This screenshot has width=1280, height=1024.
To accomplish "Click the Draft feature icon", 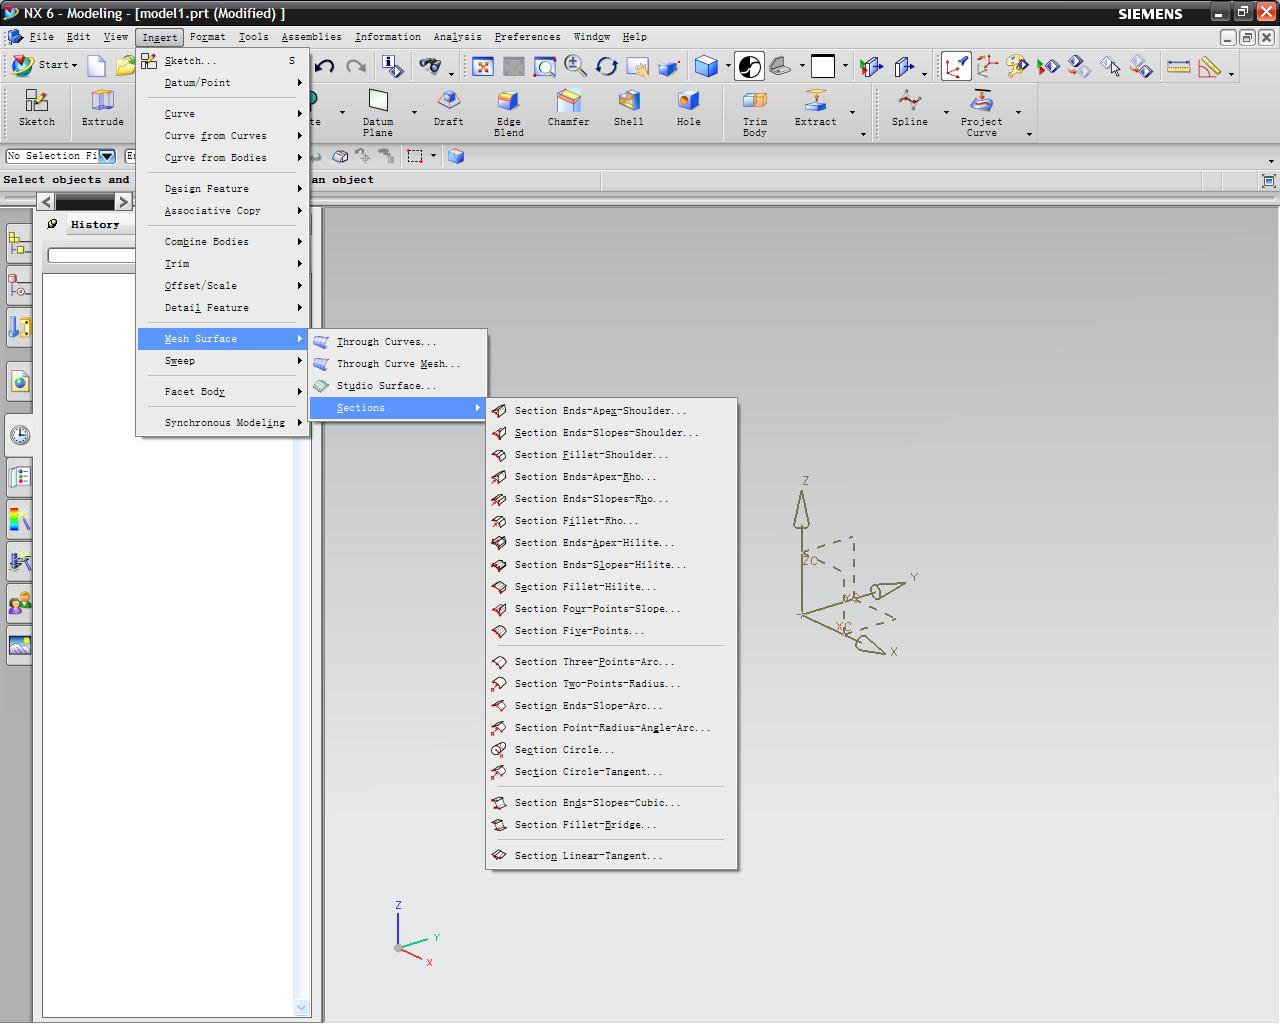I will click(448, 108).
